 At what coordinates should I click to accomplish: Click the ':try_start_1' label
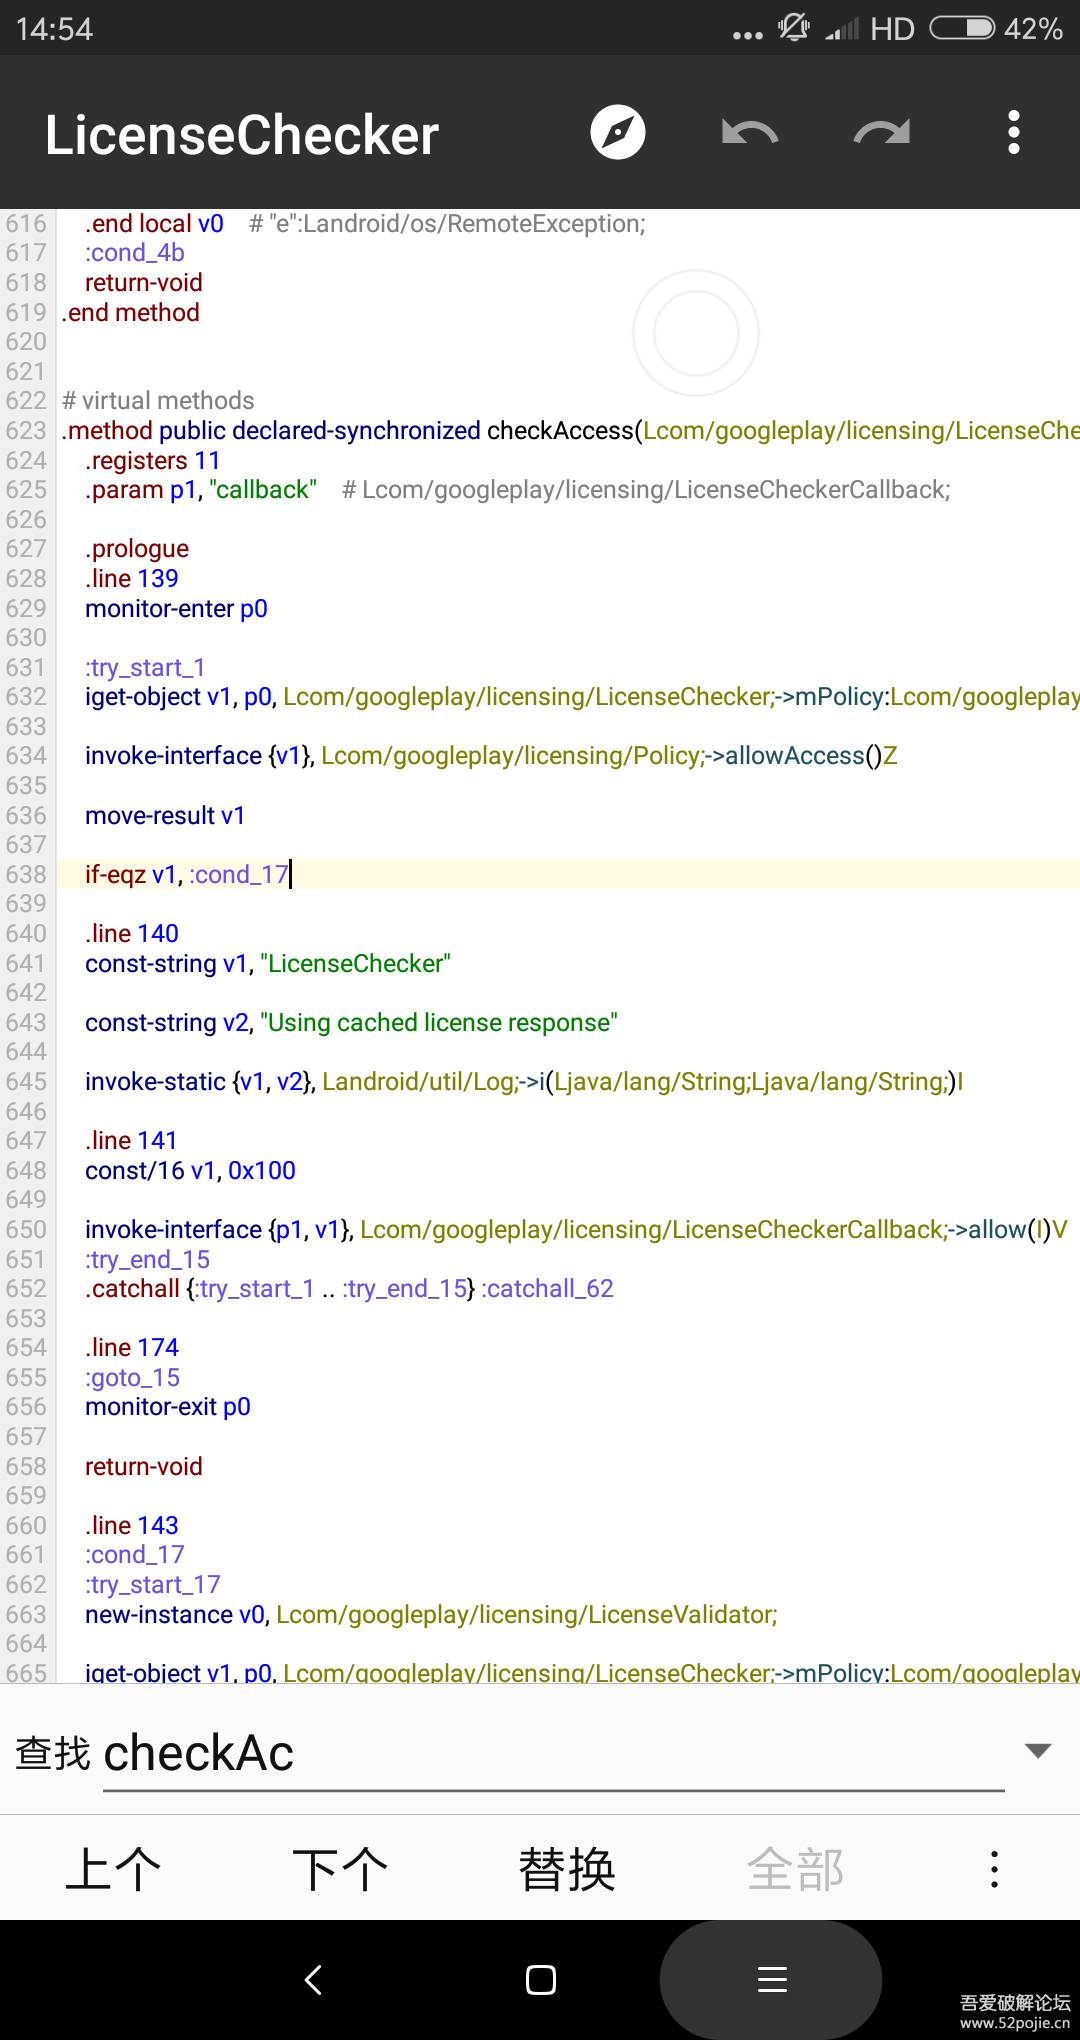145,667
